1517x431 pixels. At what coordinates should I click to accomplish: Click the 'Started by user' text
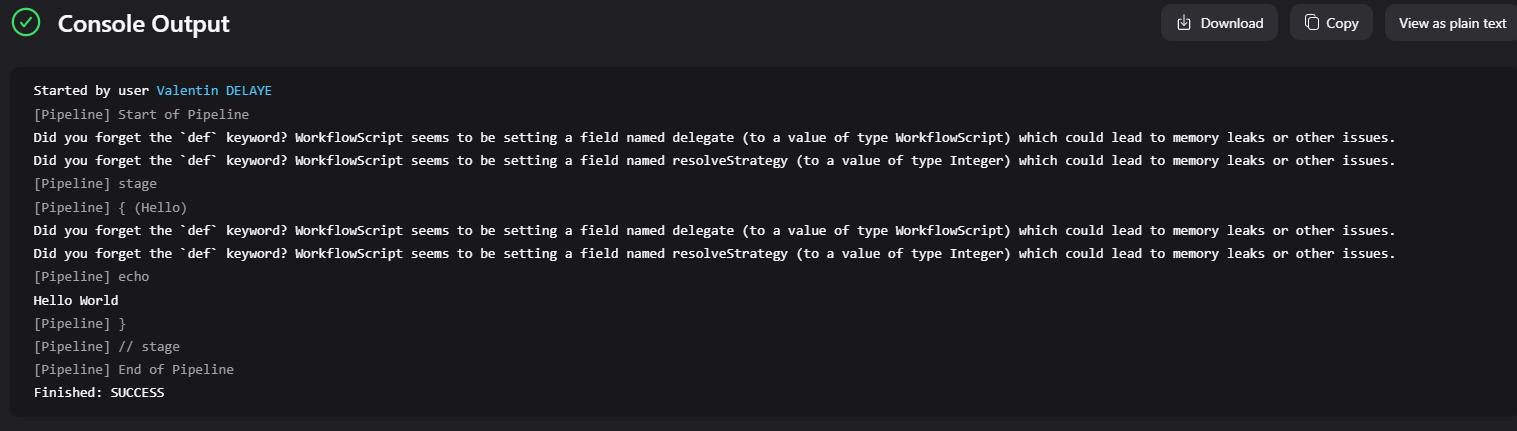(x=91, y=90)
